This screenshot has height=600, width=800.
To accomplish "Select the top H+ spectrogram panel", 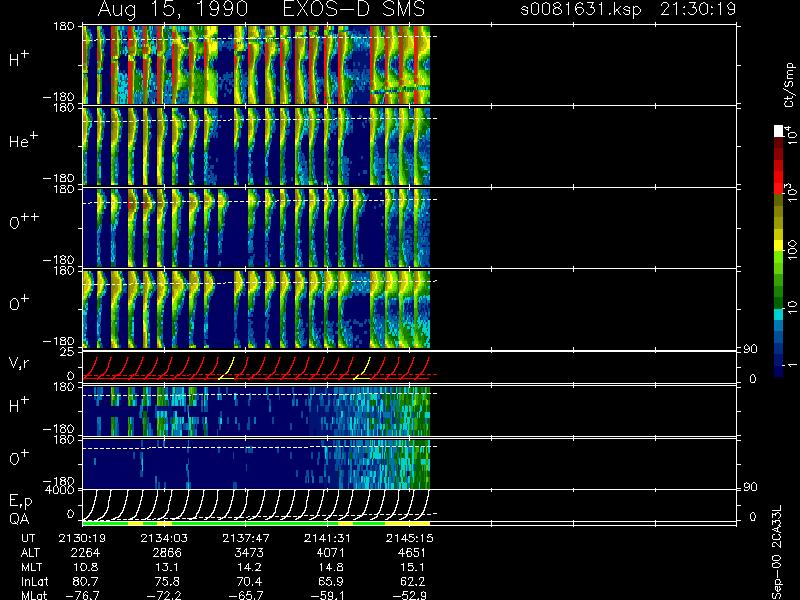I will [x=256, y=64].
